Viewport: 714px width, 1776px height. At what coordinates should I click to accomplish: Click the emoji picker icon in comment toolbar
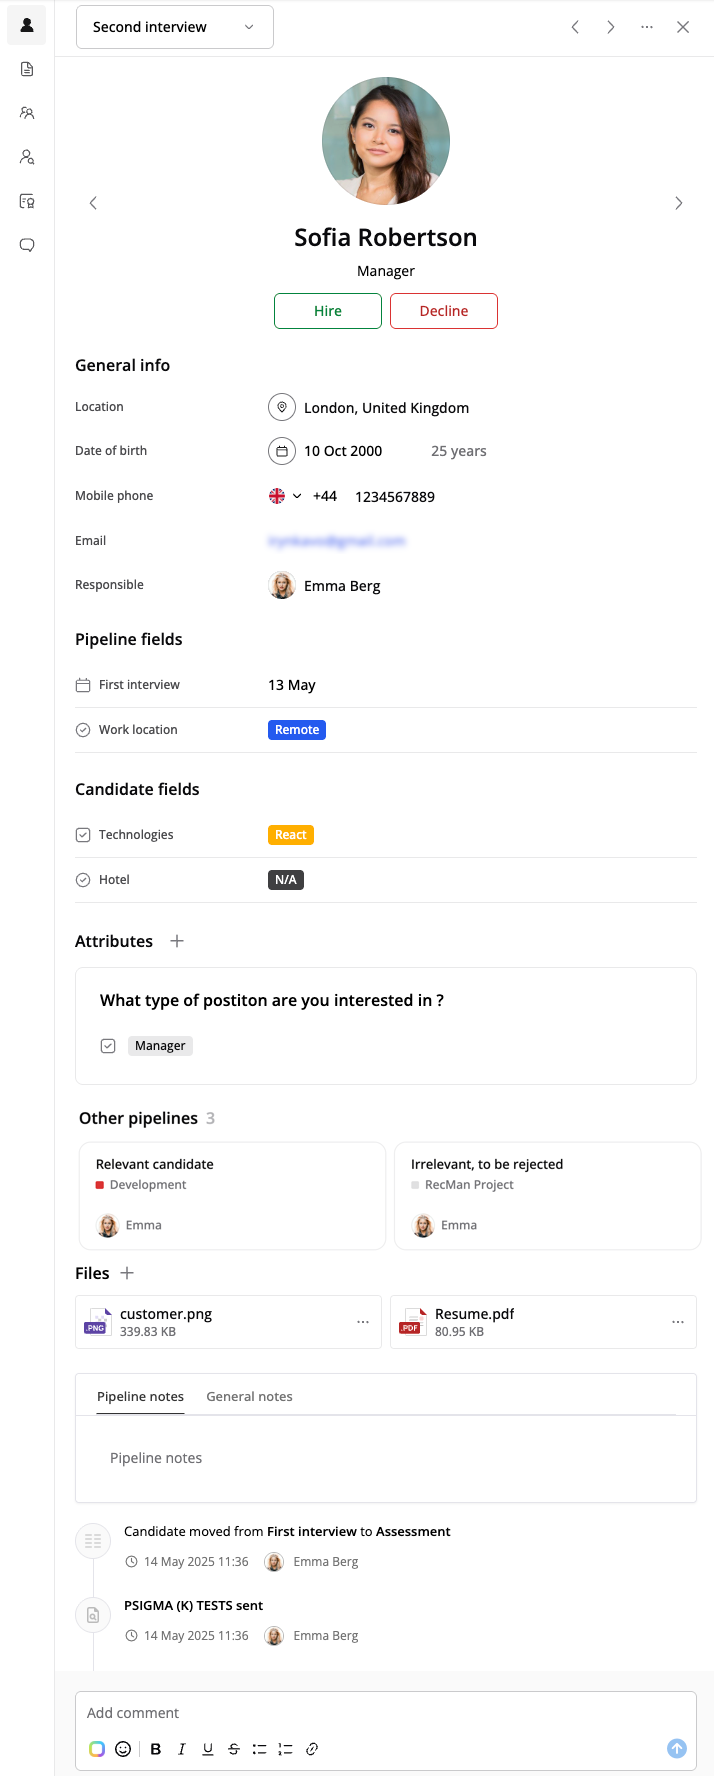123,1749
